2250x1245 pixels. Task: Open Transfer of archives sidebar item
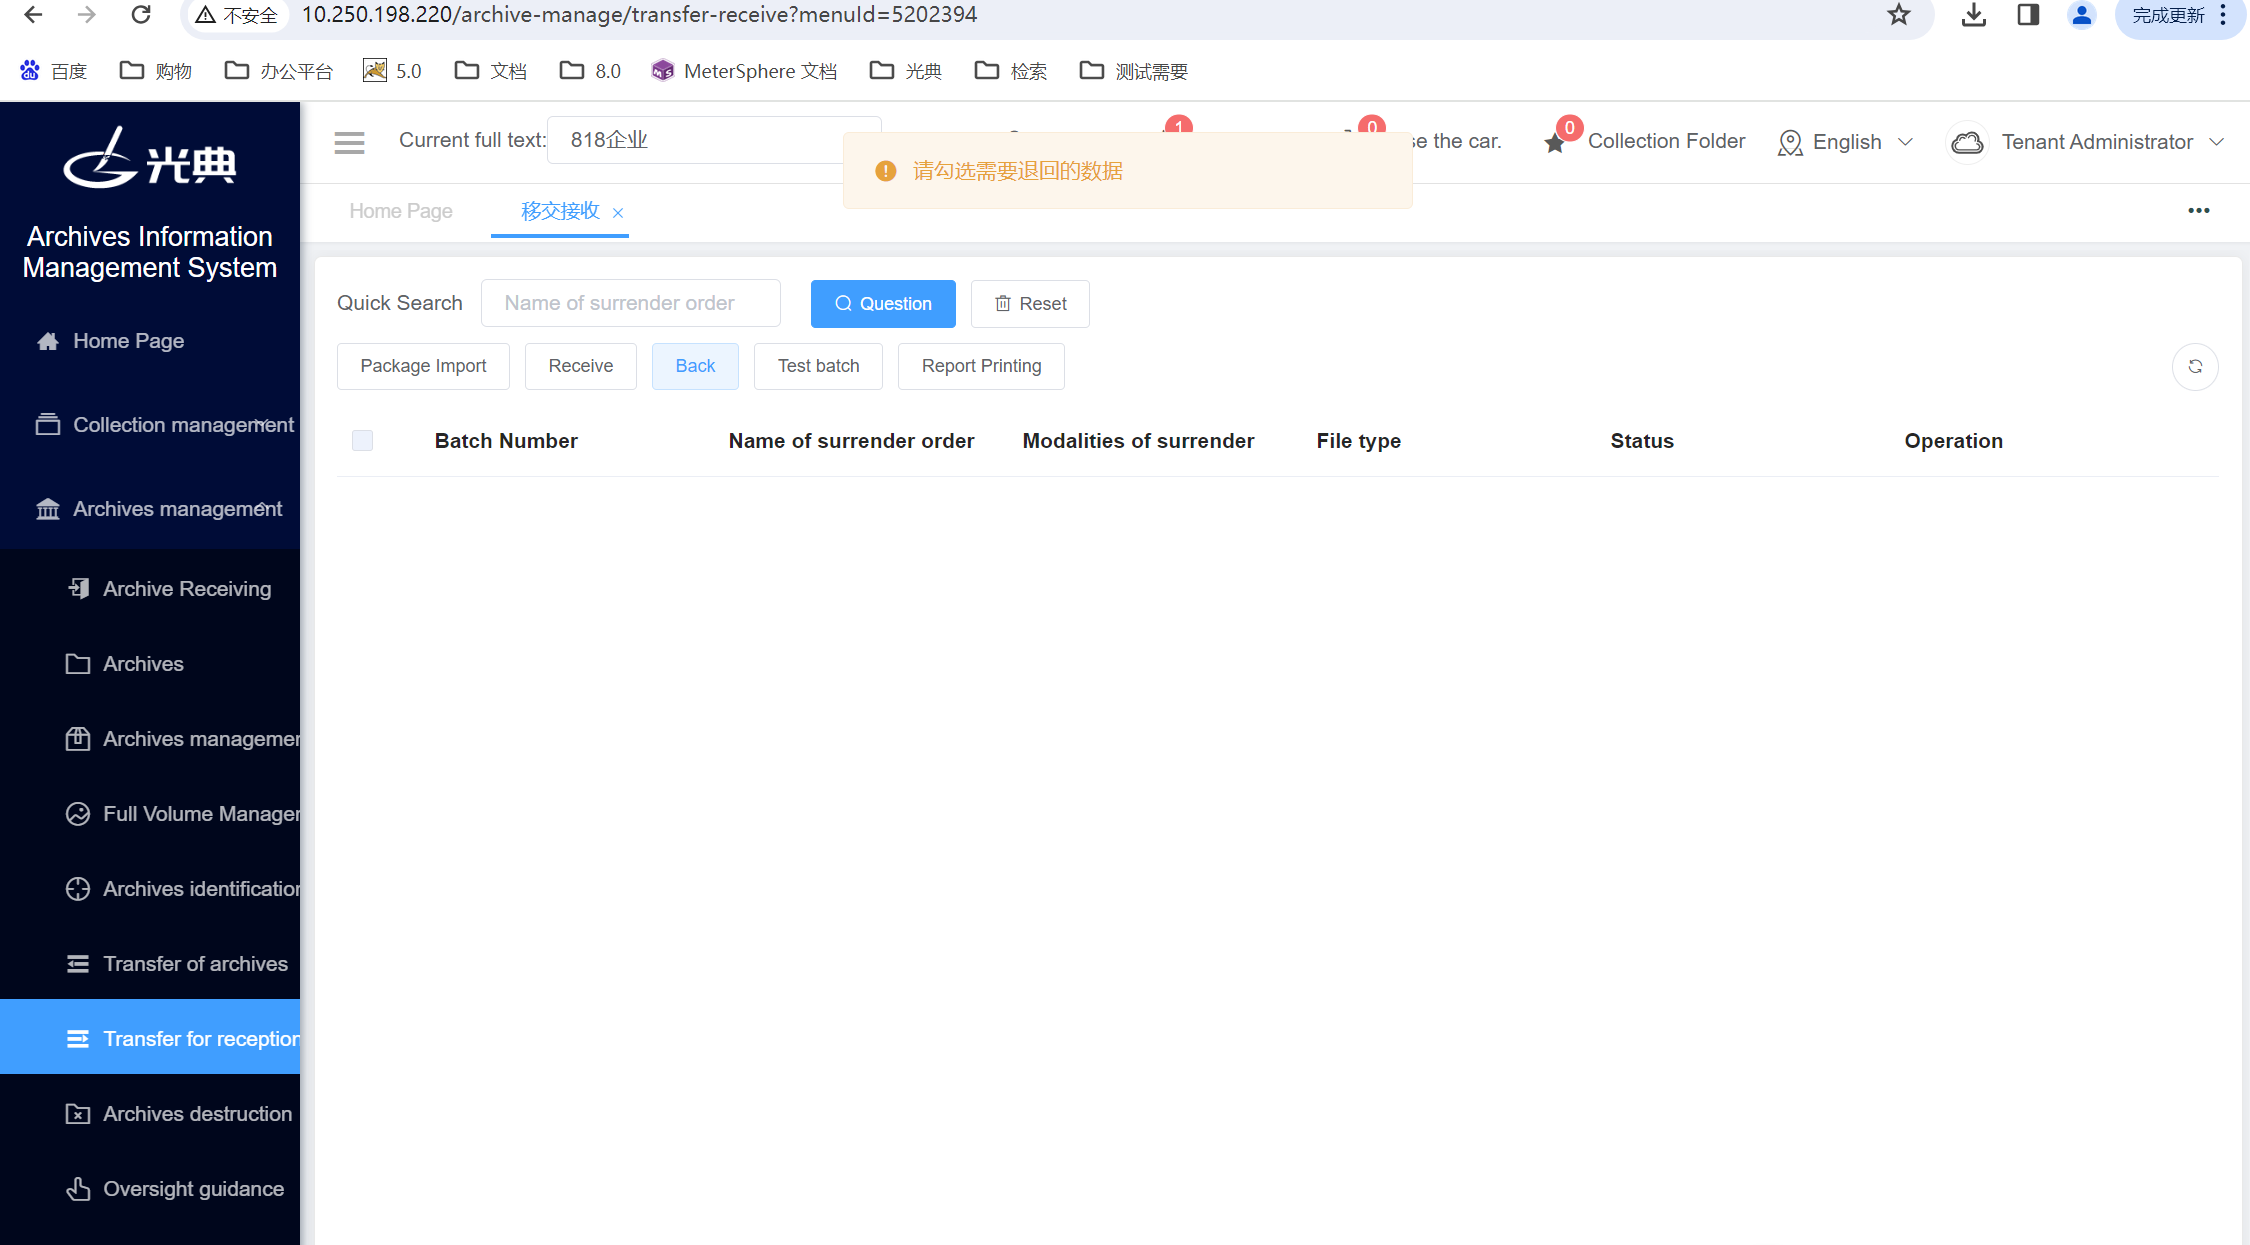click(150, 964)
